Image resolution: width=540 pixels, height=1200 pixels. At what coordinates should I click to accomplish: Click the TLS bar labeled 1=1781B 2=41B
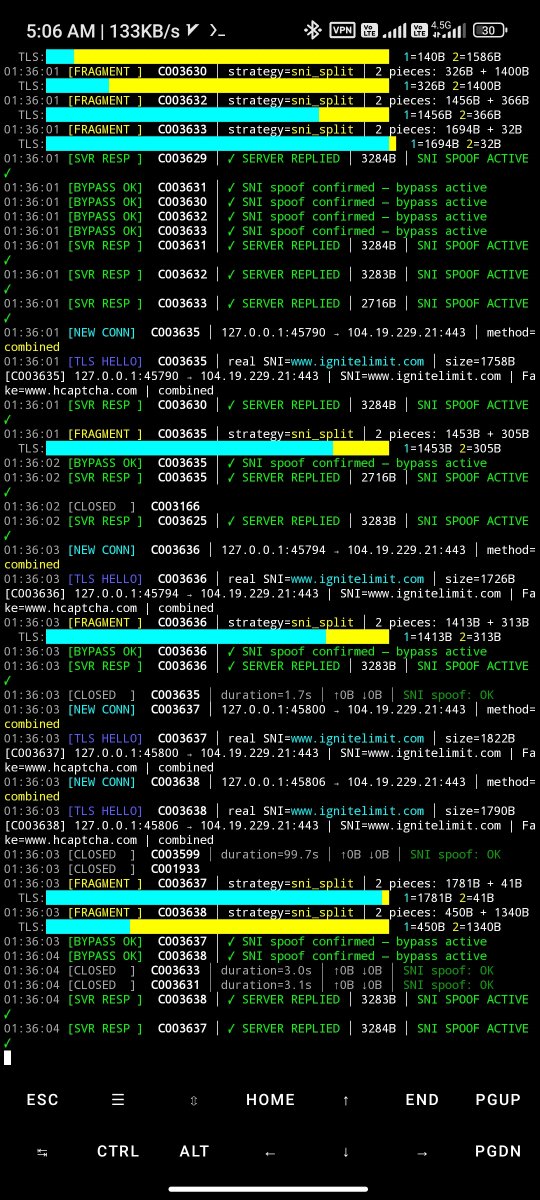(x=218, y=898)
